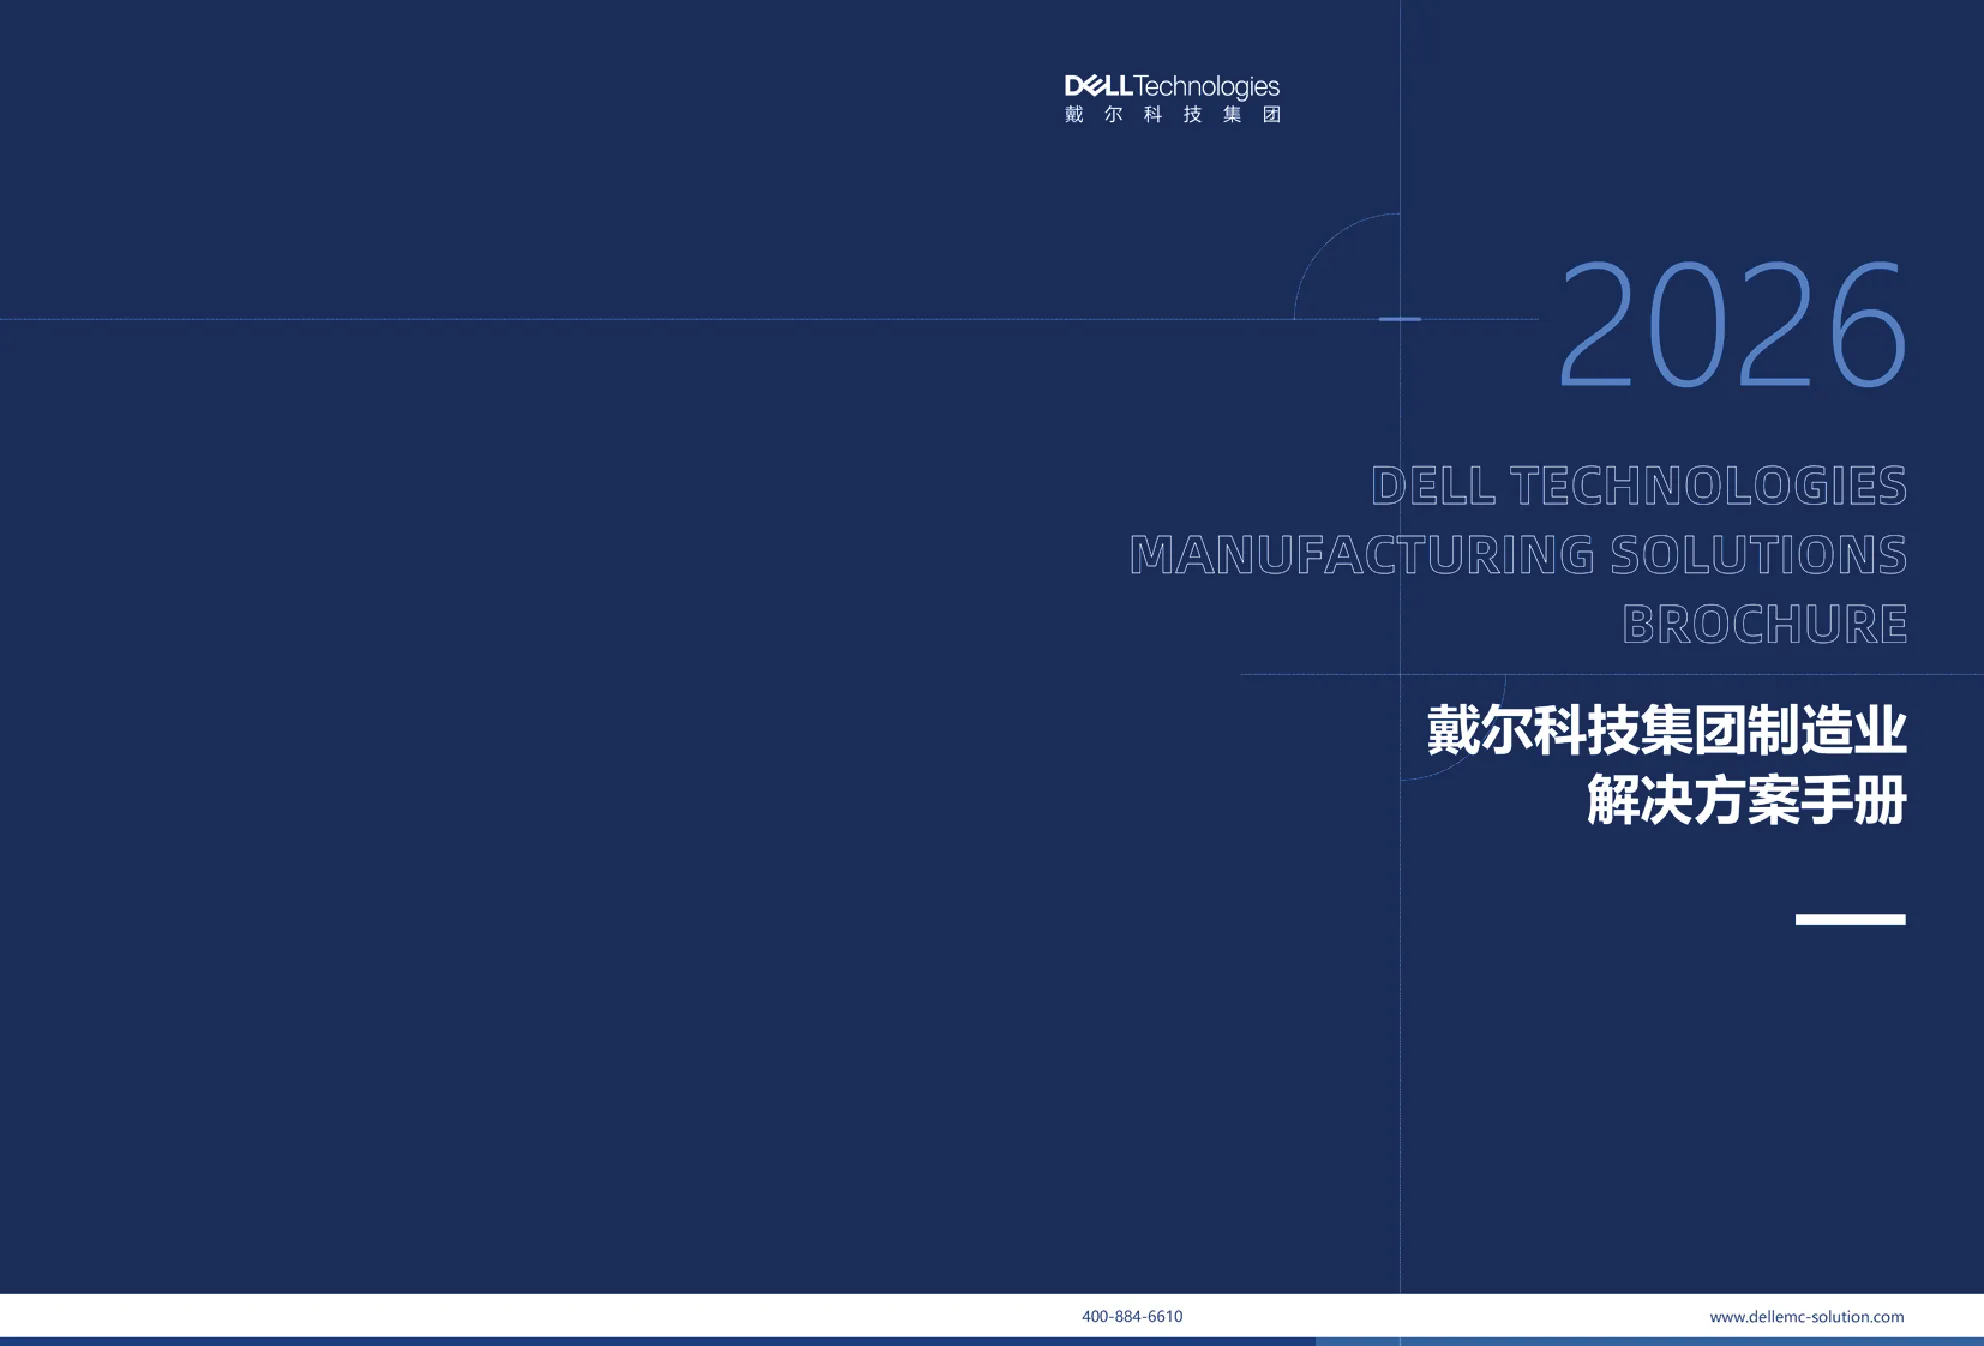Click the MANUFACTURING SOLUTIONS heading line
The height and width of the screenshot is (1346, 1984).
(1518, 554)
